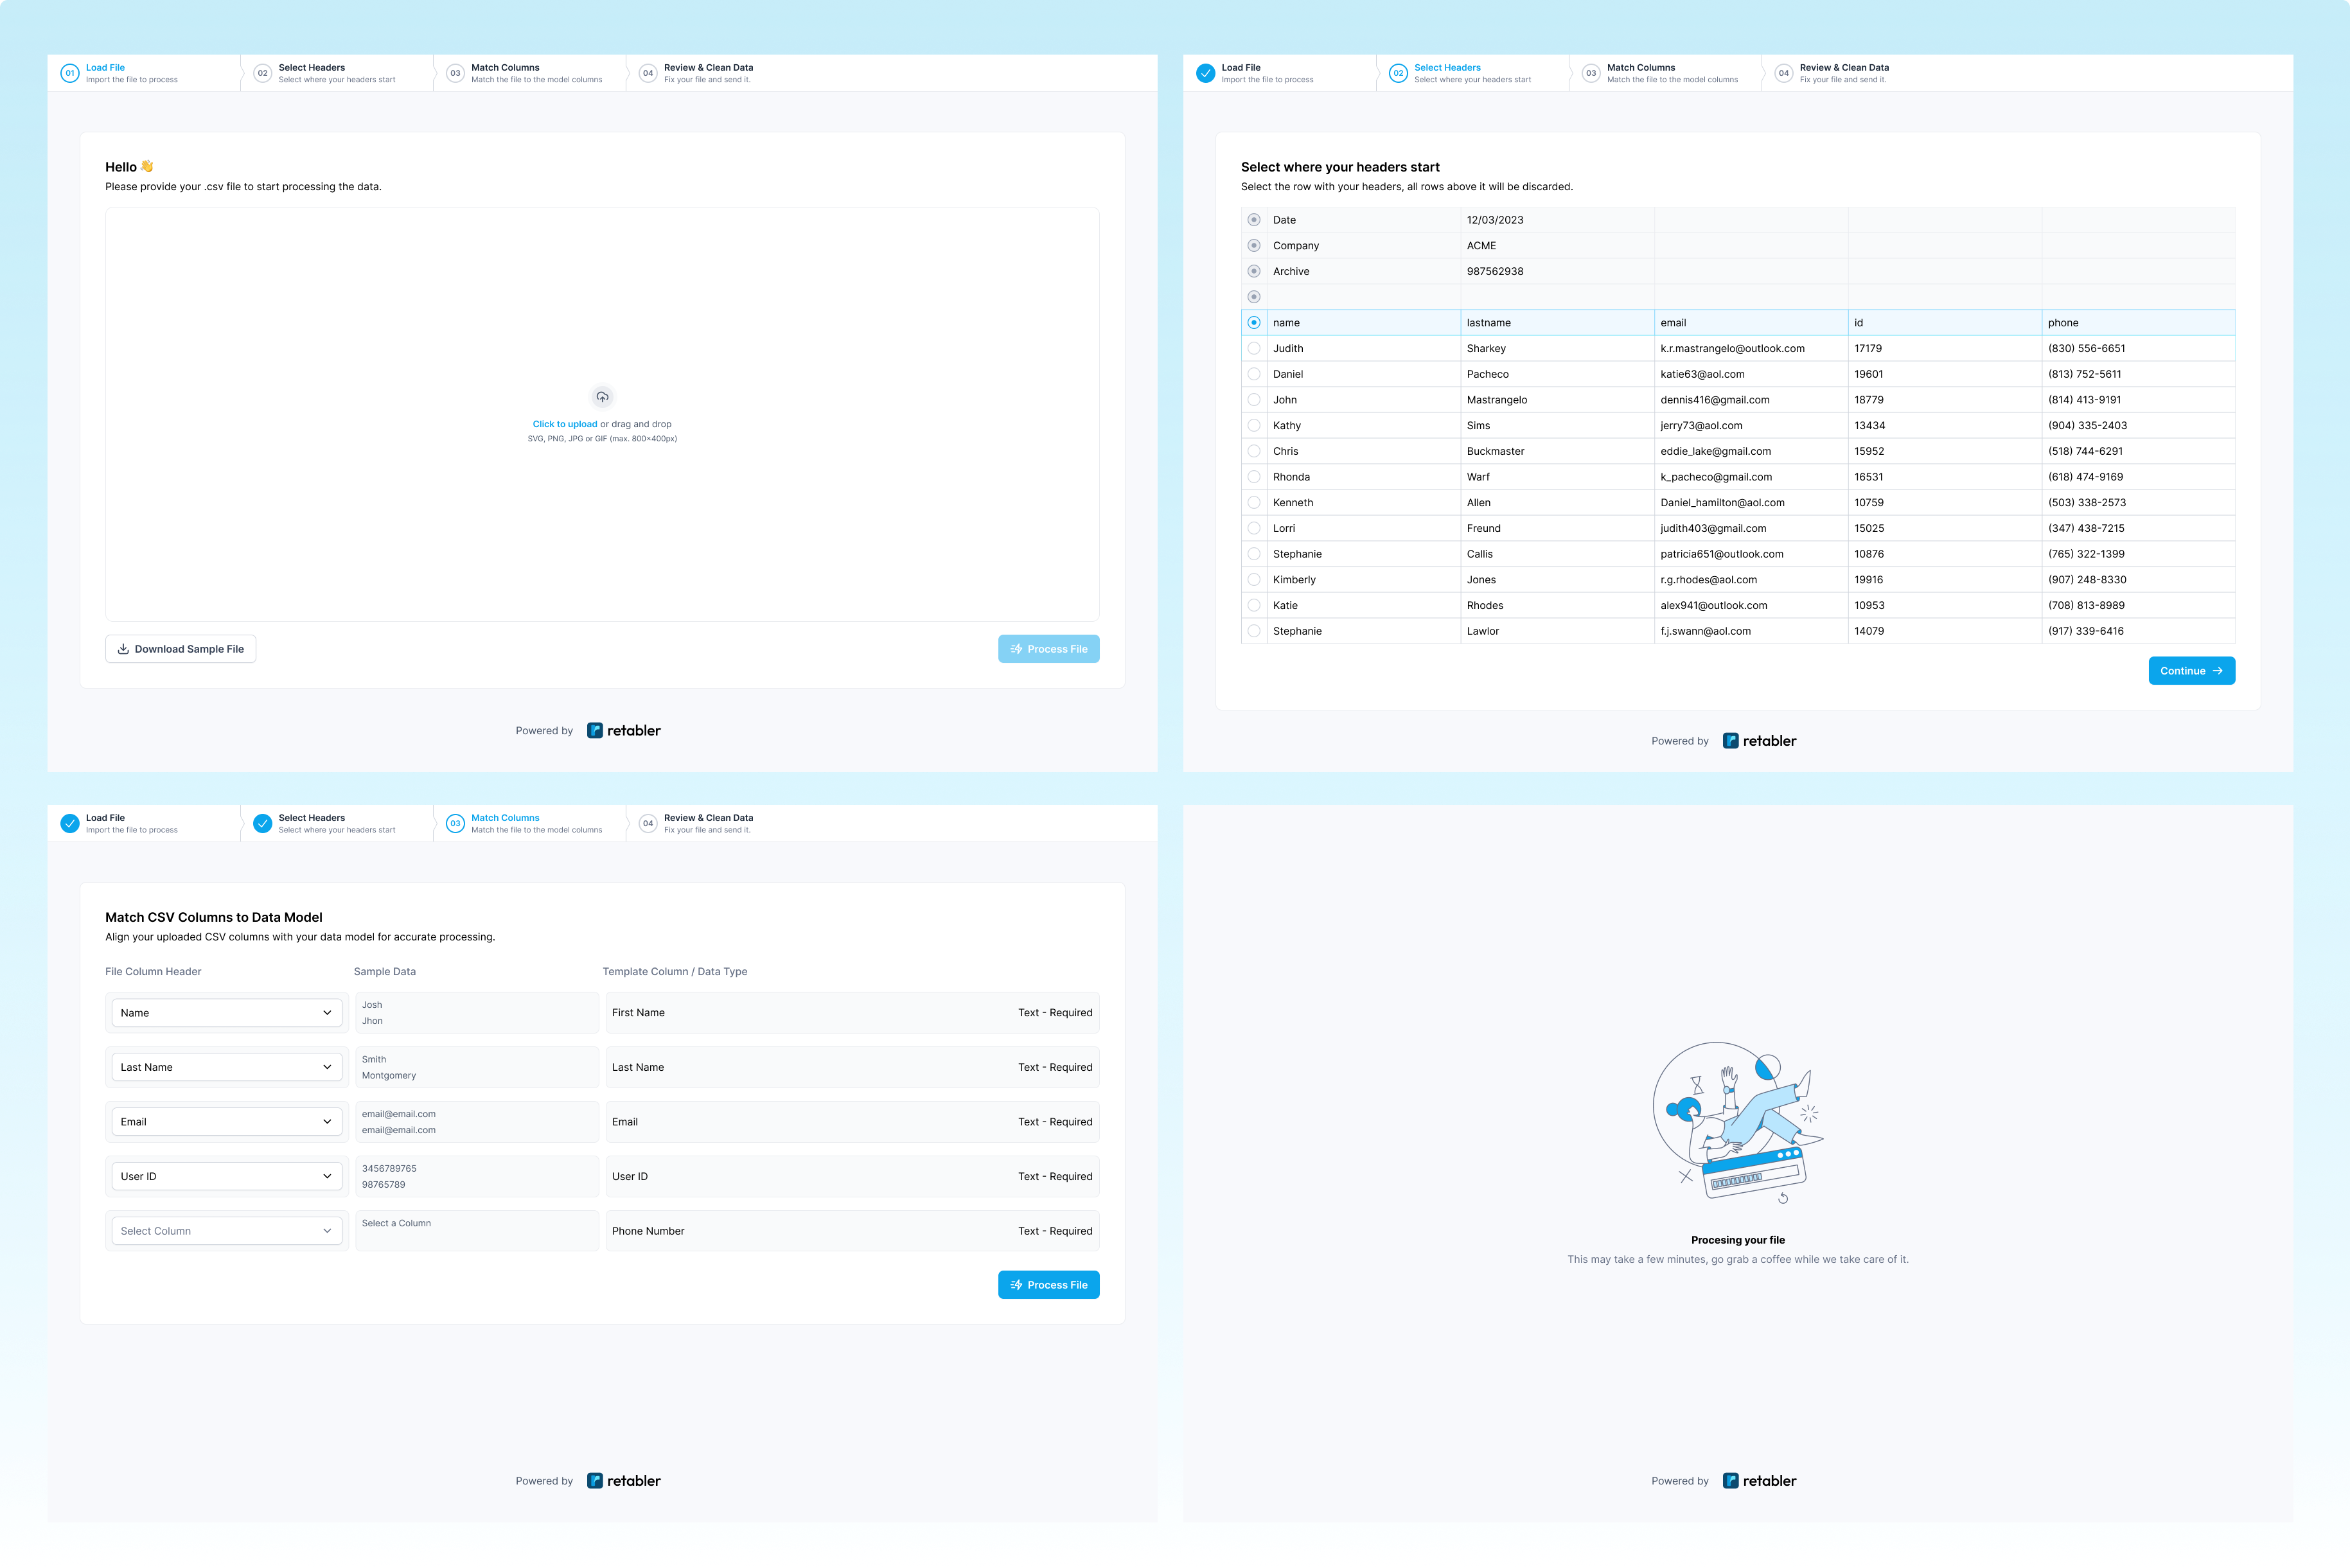Screen dimensions: 2350x1568
Task: Click the download icon beside Download Sample File
Action: point(123,649)
